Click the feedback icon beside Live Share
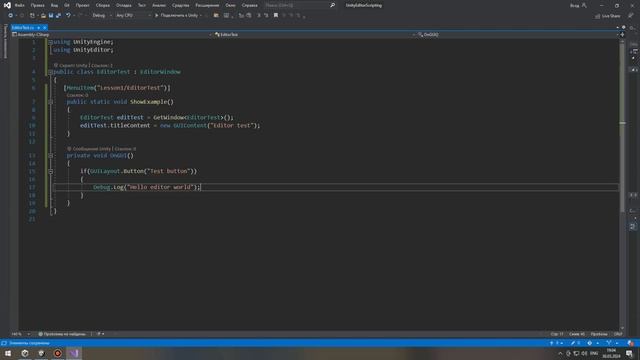Screen dimensions: 640x360 point(631,16)
